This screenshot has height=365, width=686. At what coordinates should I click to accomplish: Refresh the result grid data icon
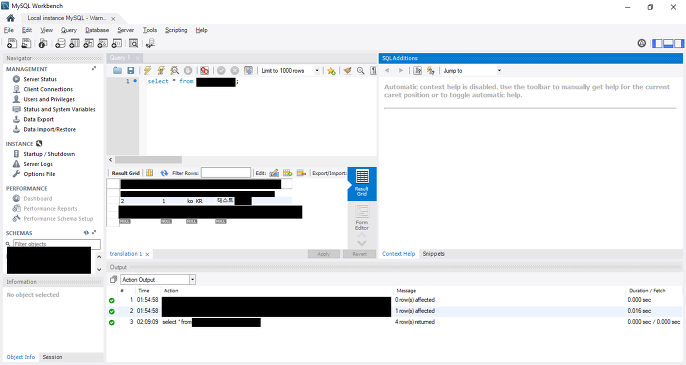pyautogui.click(x=164, y=173)
